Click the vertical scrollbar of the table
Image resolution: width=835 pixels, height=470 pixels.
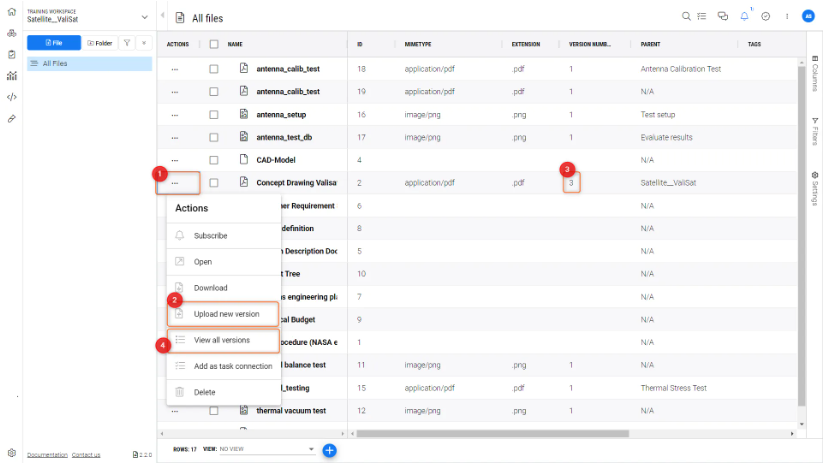click(801, 236)
